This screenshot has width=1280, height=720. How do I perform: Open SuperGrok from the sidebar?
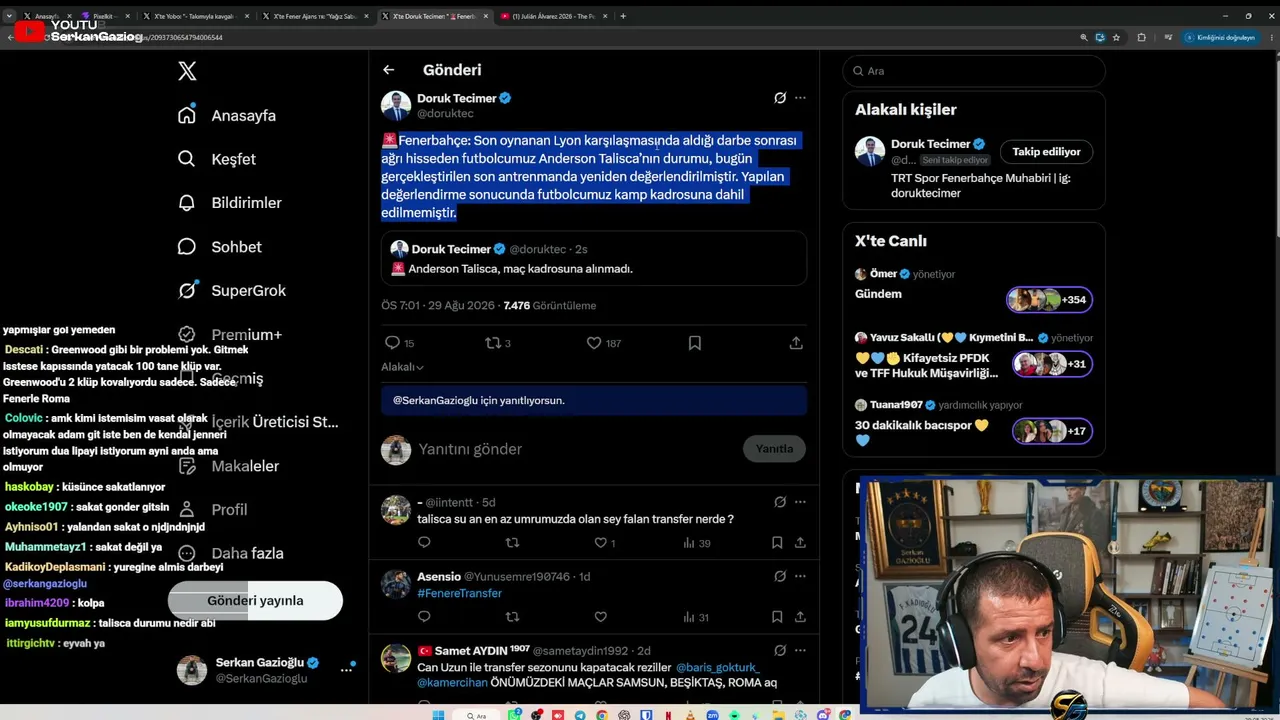pos(231,291)
